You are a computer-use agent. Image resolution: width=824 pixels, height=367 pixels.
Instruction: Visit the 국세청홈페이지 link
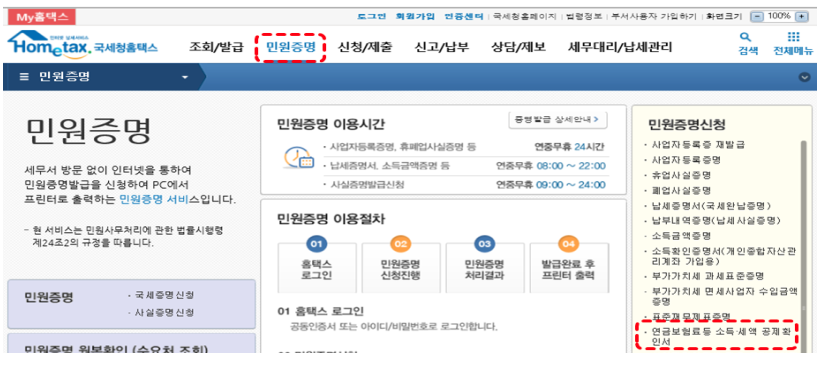click(x=524, y=16)
